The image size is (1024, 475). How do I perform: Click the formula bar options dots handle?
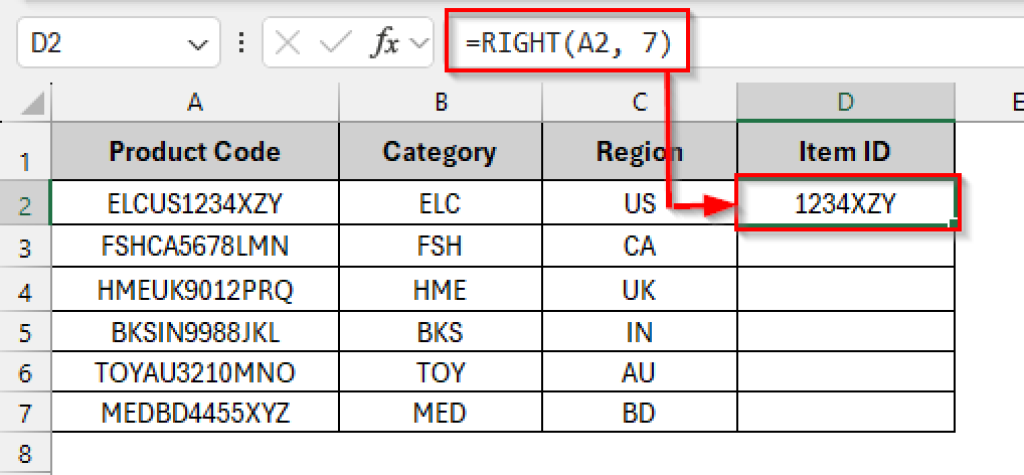tap(240, 45)
